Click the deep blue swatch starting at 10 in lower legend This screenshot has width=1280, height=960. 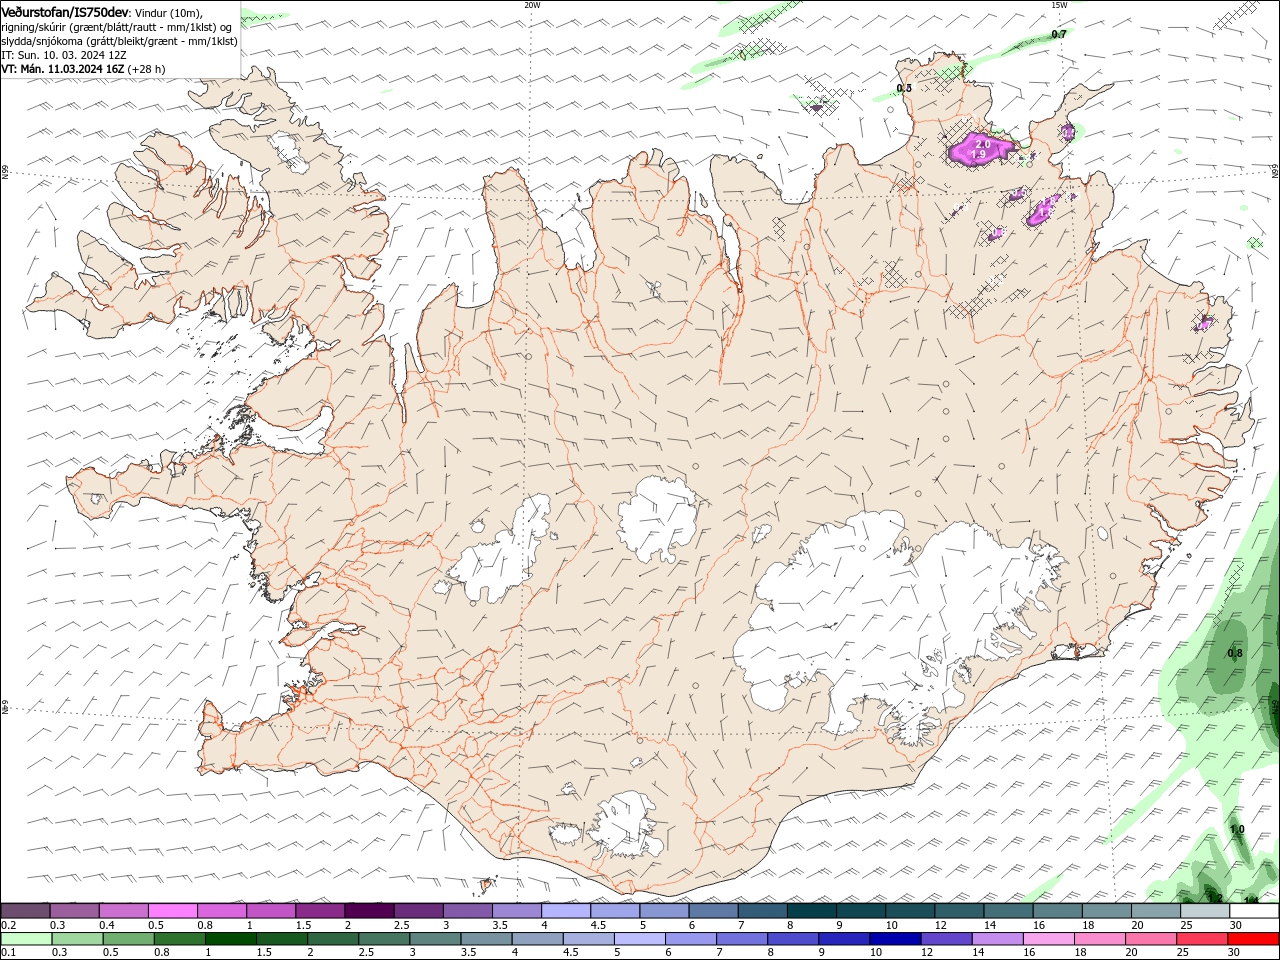click(895, 939)
